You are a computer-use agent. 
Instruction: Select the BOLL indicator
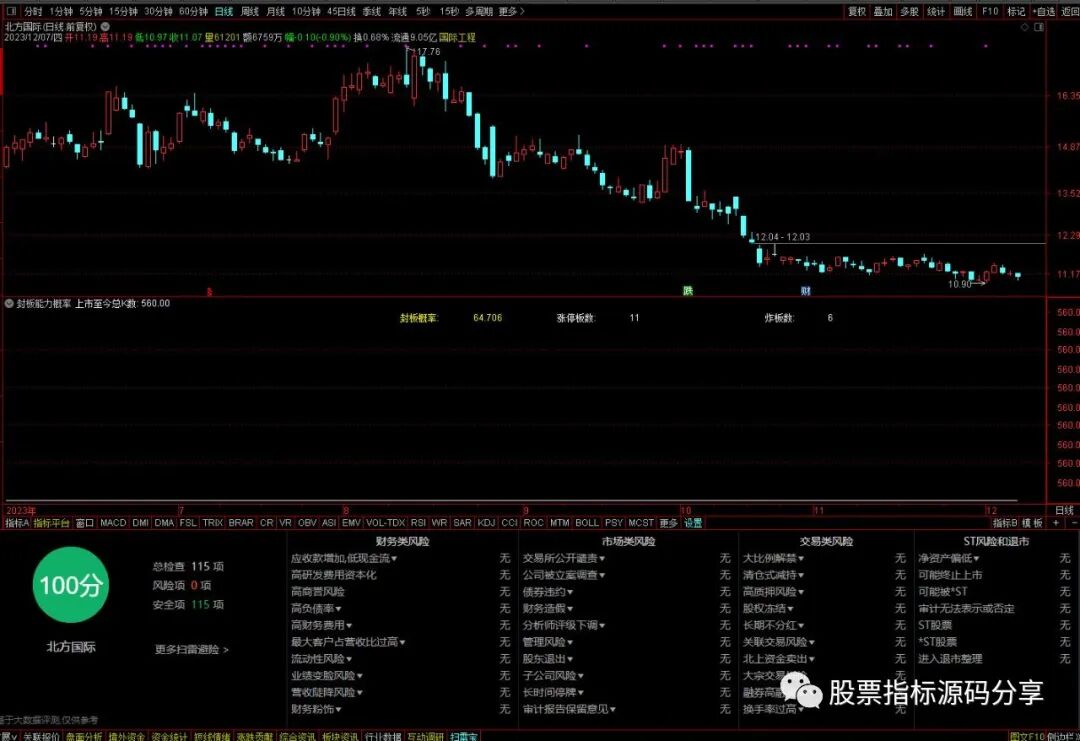pos(587,523)
